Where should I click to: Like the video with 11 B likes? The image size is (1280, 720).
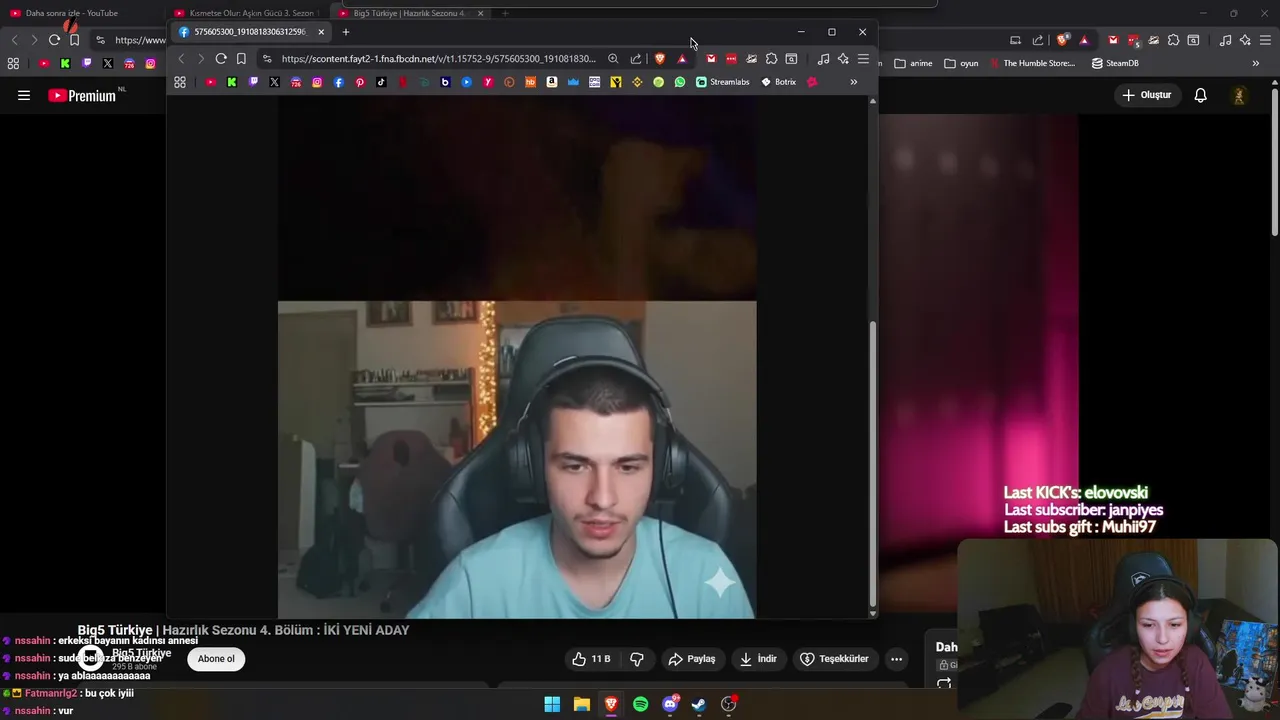591,659
